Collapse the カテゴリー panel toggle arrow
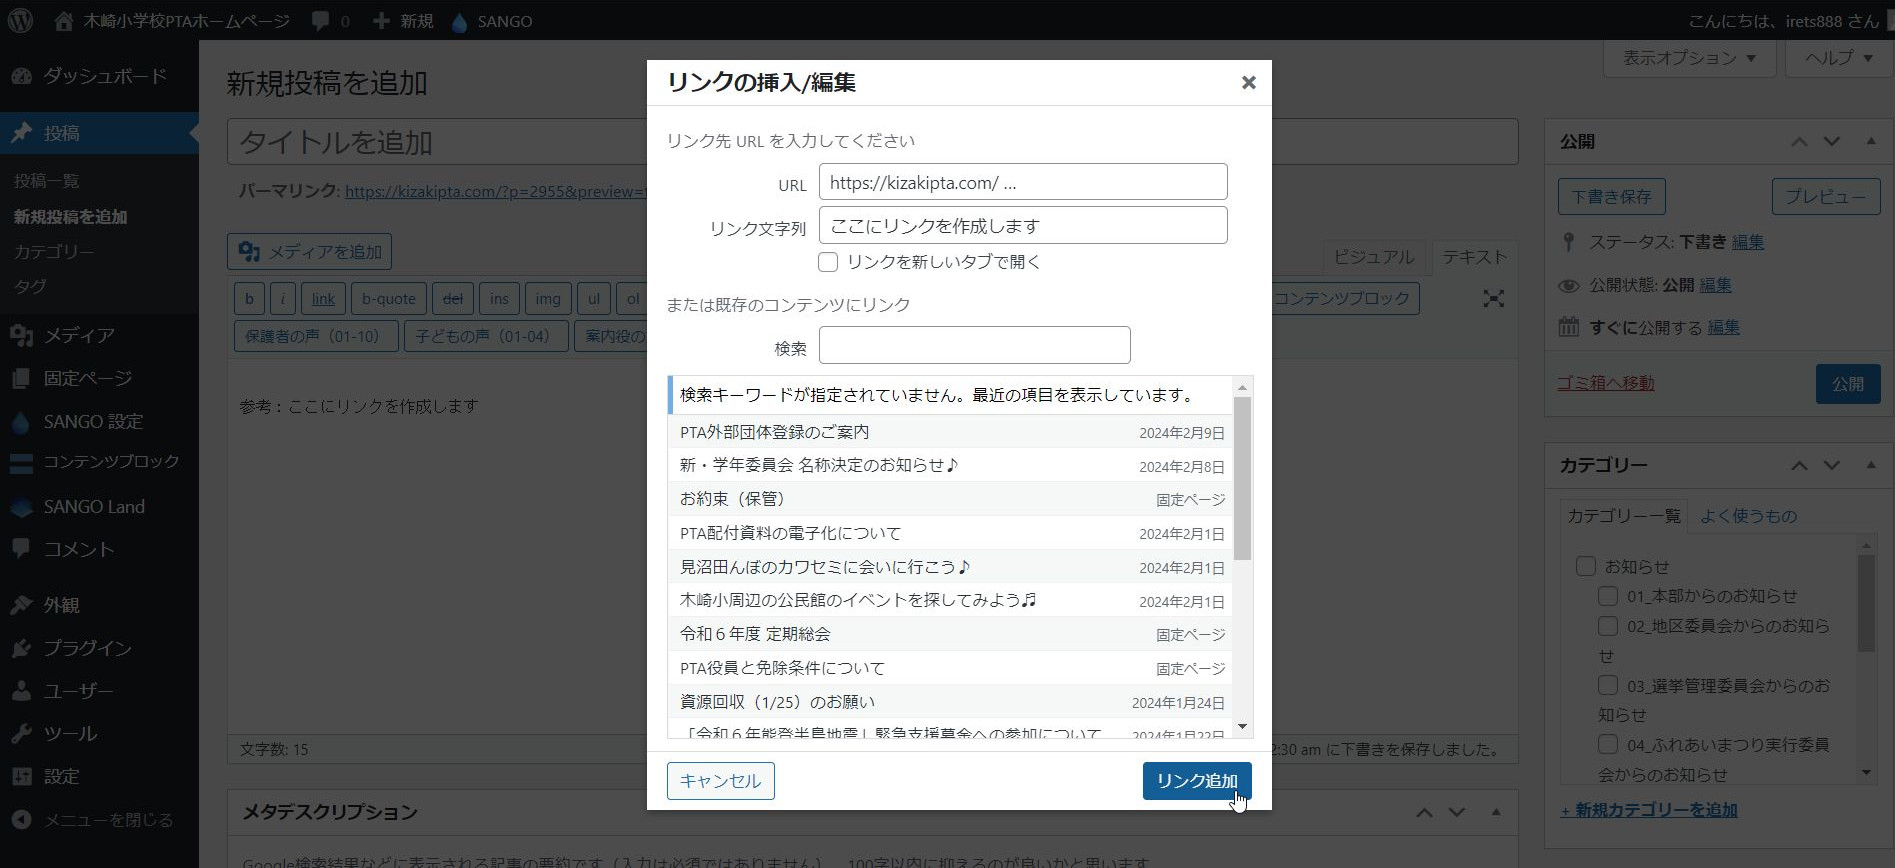Image resolution: width=1895 pixels, height=868 pixels. tap(1870, 465)
